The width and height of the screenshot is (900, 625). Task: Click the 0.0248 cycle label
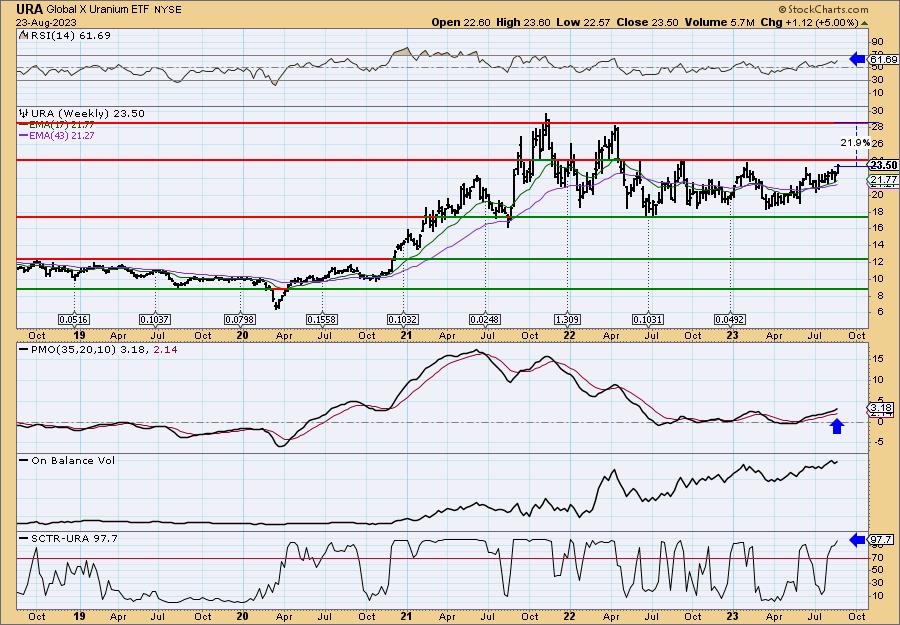click(x=486, y=319)
